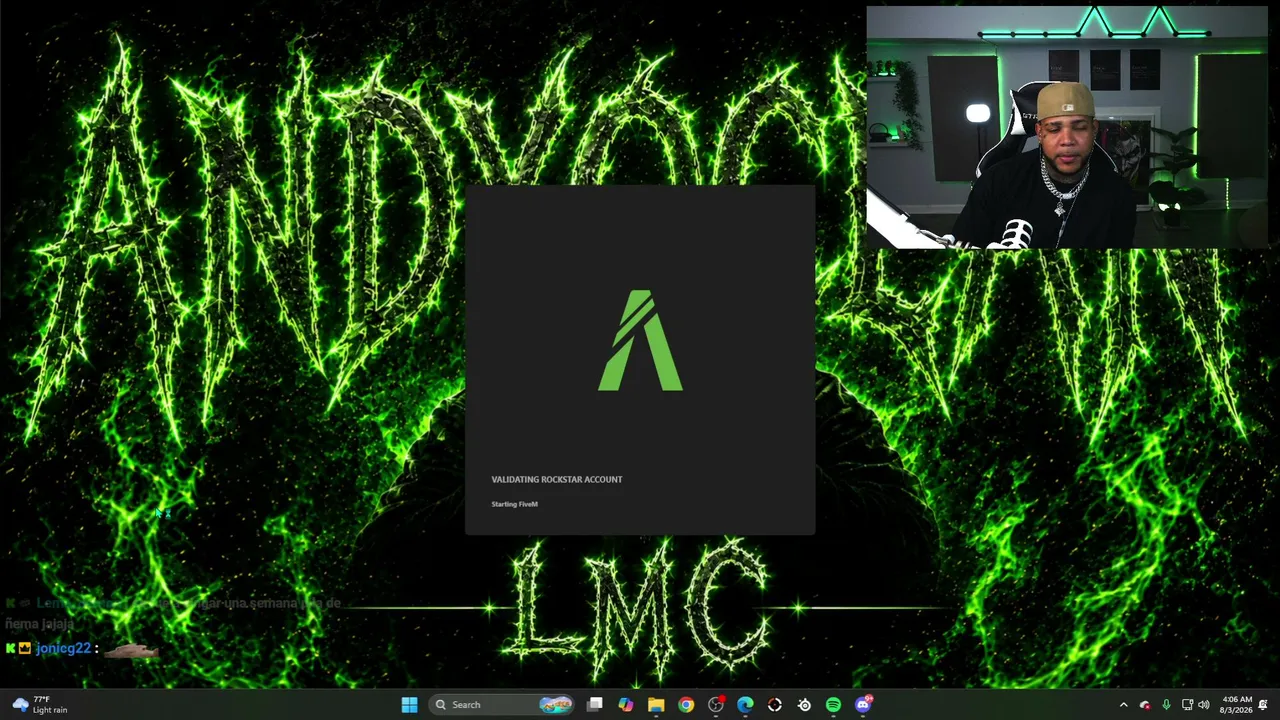This screenshot has height=720, width=1280.
Task: Click the green microphone tray icon
Action: (x=1166, y=705)
